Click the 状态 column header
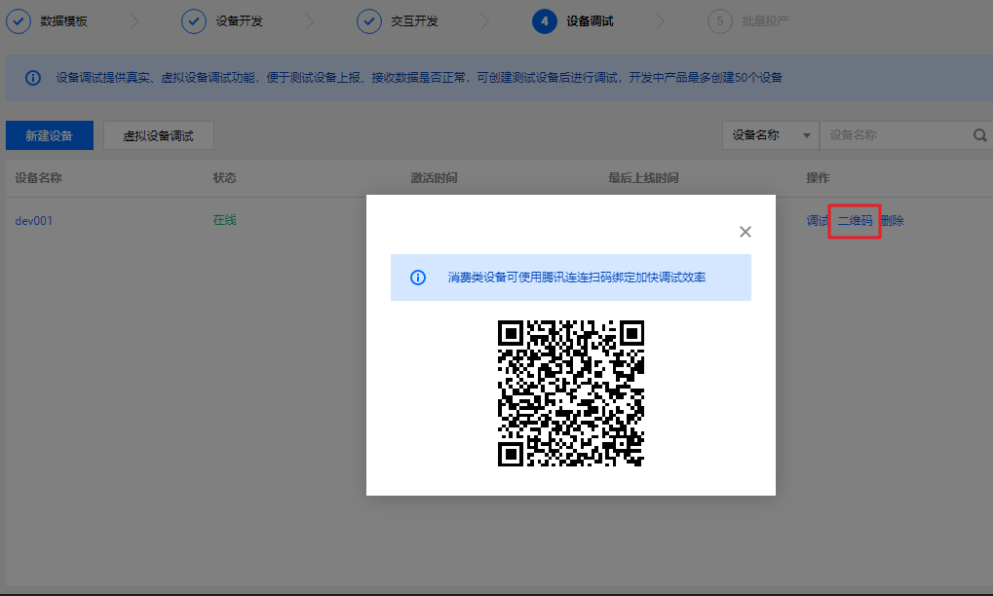Image resolution: width=993 pixels, height=596 pixels. click(x=225, y=178)
